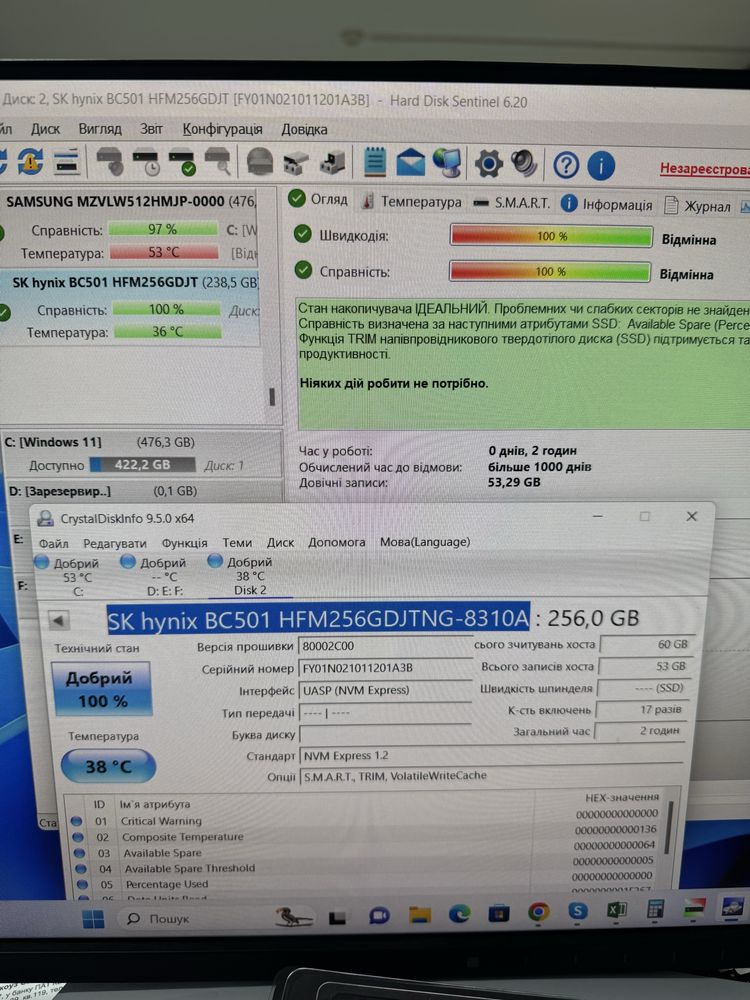
Task: Open the disk test icon with gear
Action: (x=110, y=161)
